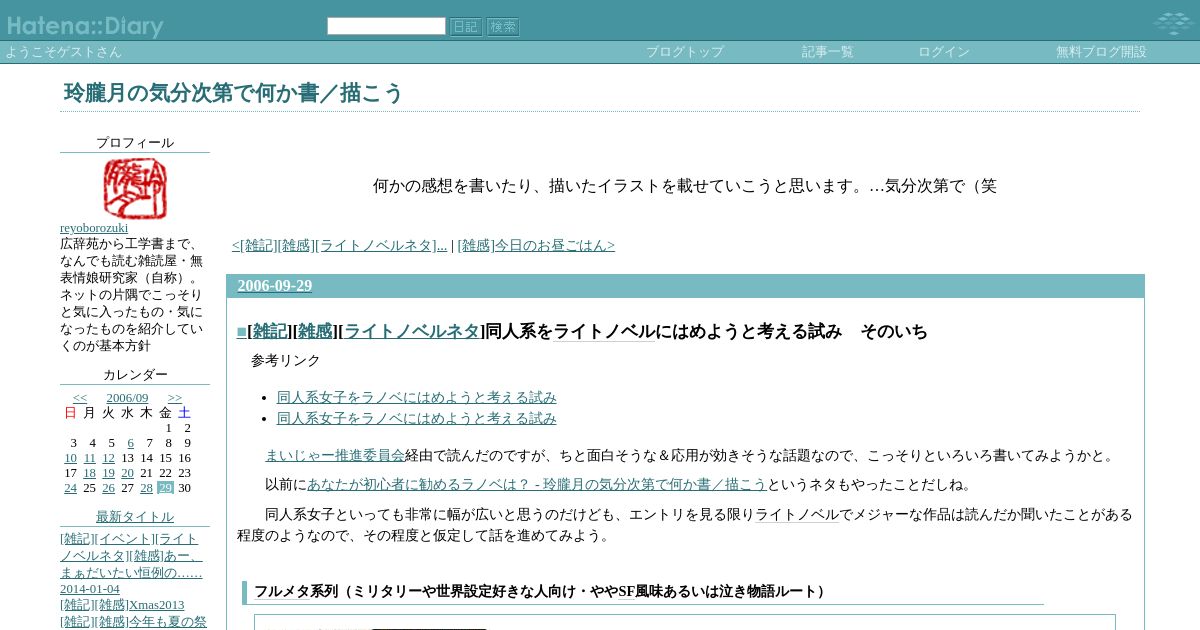Click the 検索 search button
Image resolution: width=1200 pixels, height=630 pixels.
503,27
